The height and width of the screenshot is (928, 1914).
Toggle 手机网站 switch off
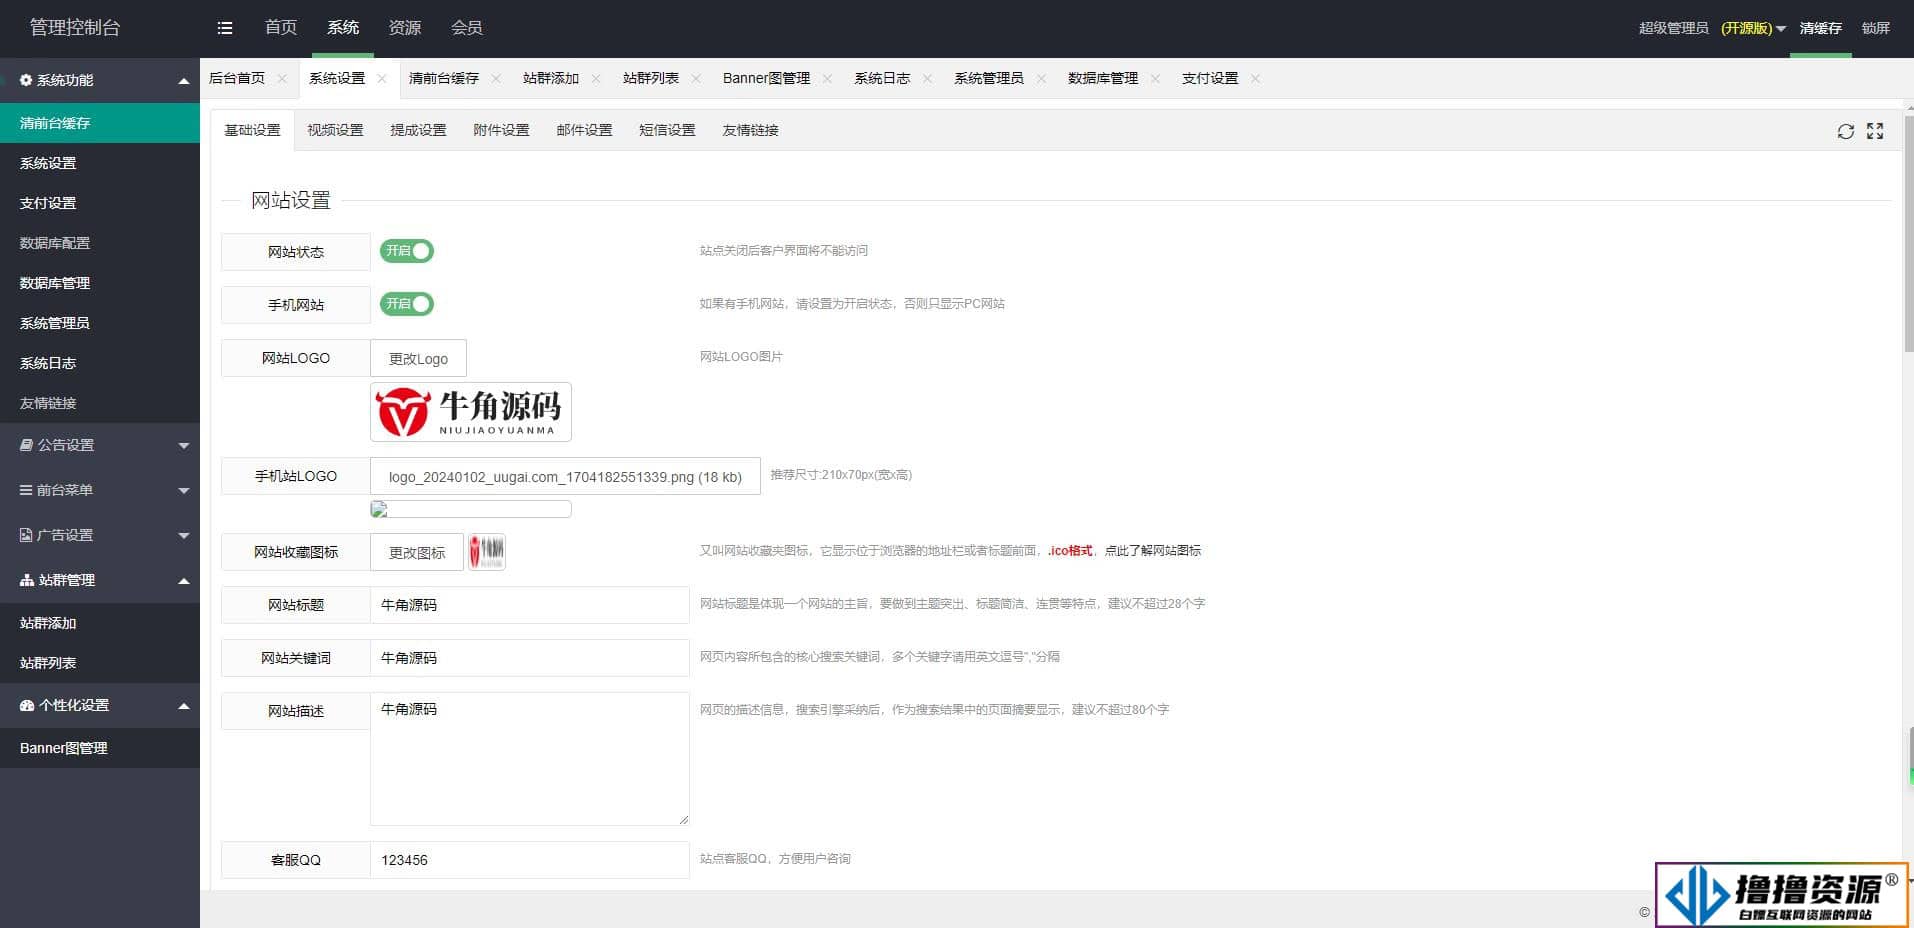(406, 304)
